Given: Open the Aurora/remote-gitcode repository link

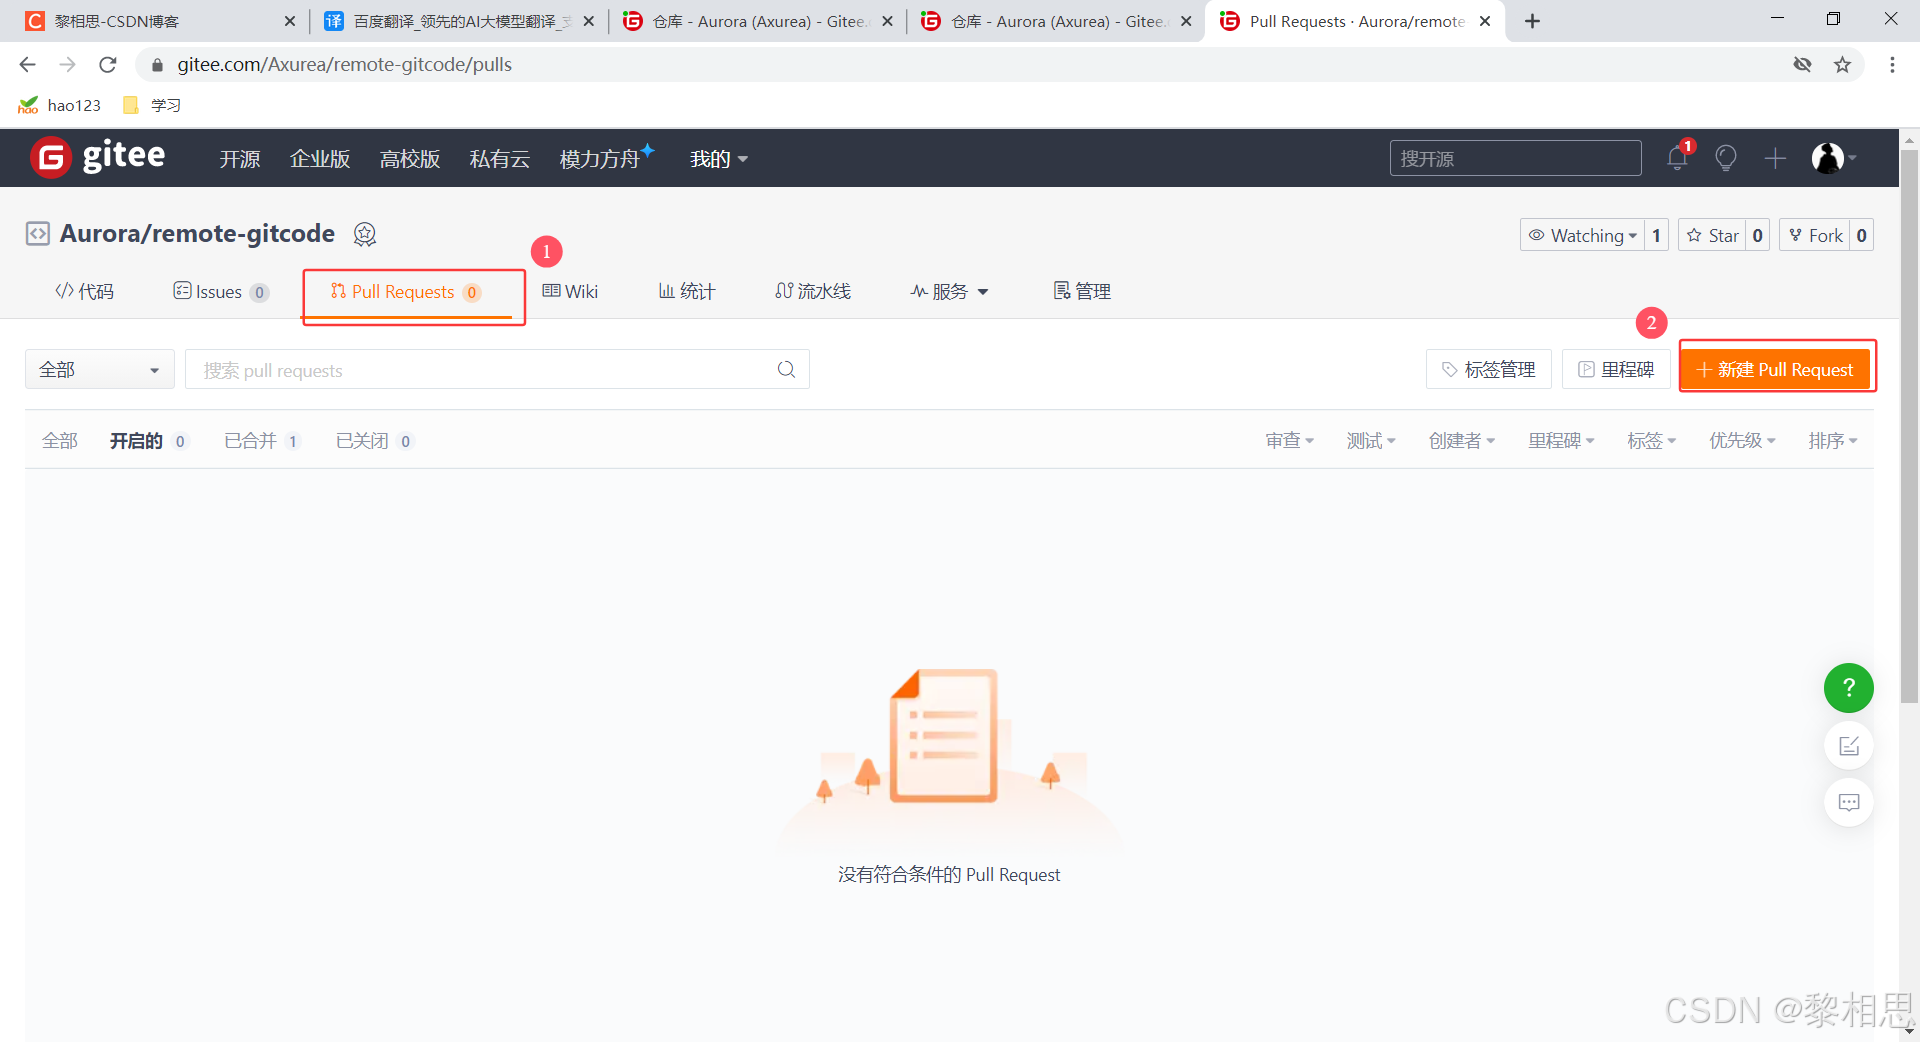Looking at the screenshot, I should (197, 234).
